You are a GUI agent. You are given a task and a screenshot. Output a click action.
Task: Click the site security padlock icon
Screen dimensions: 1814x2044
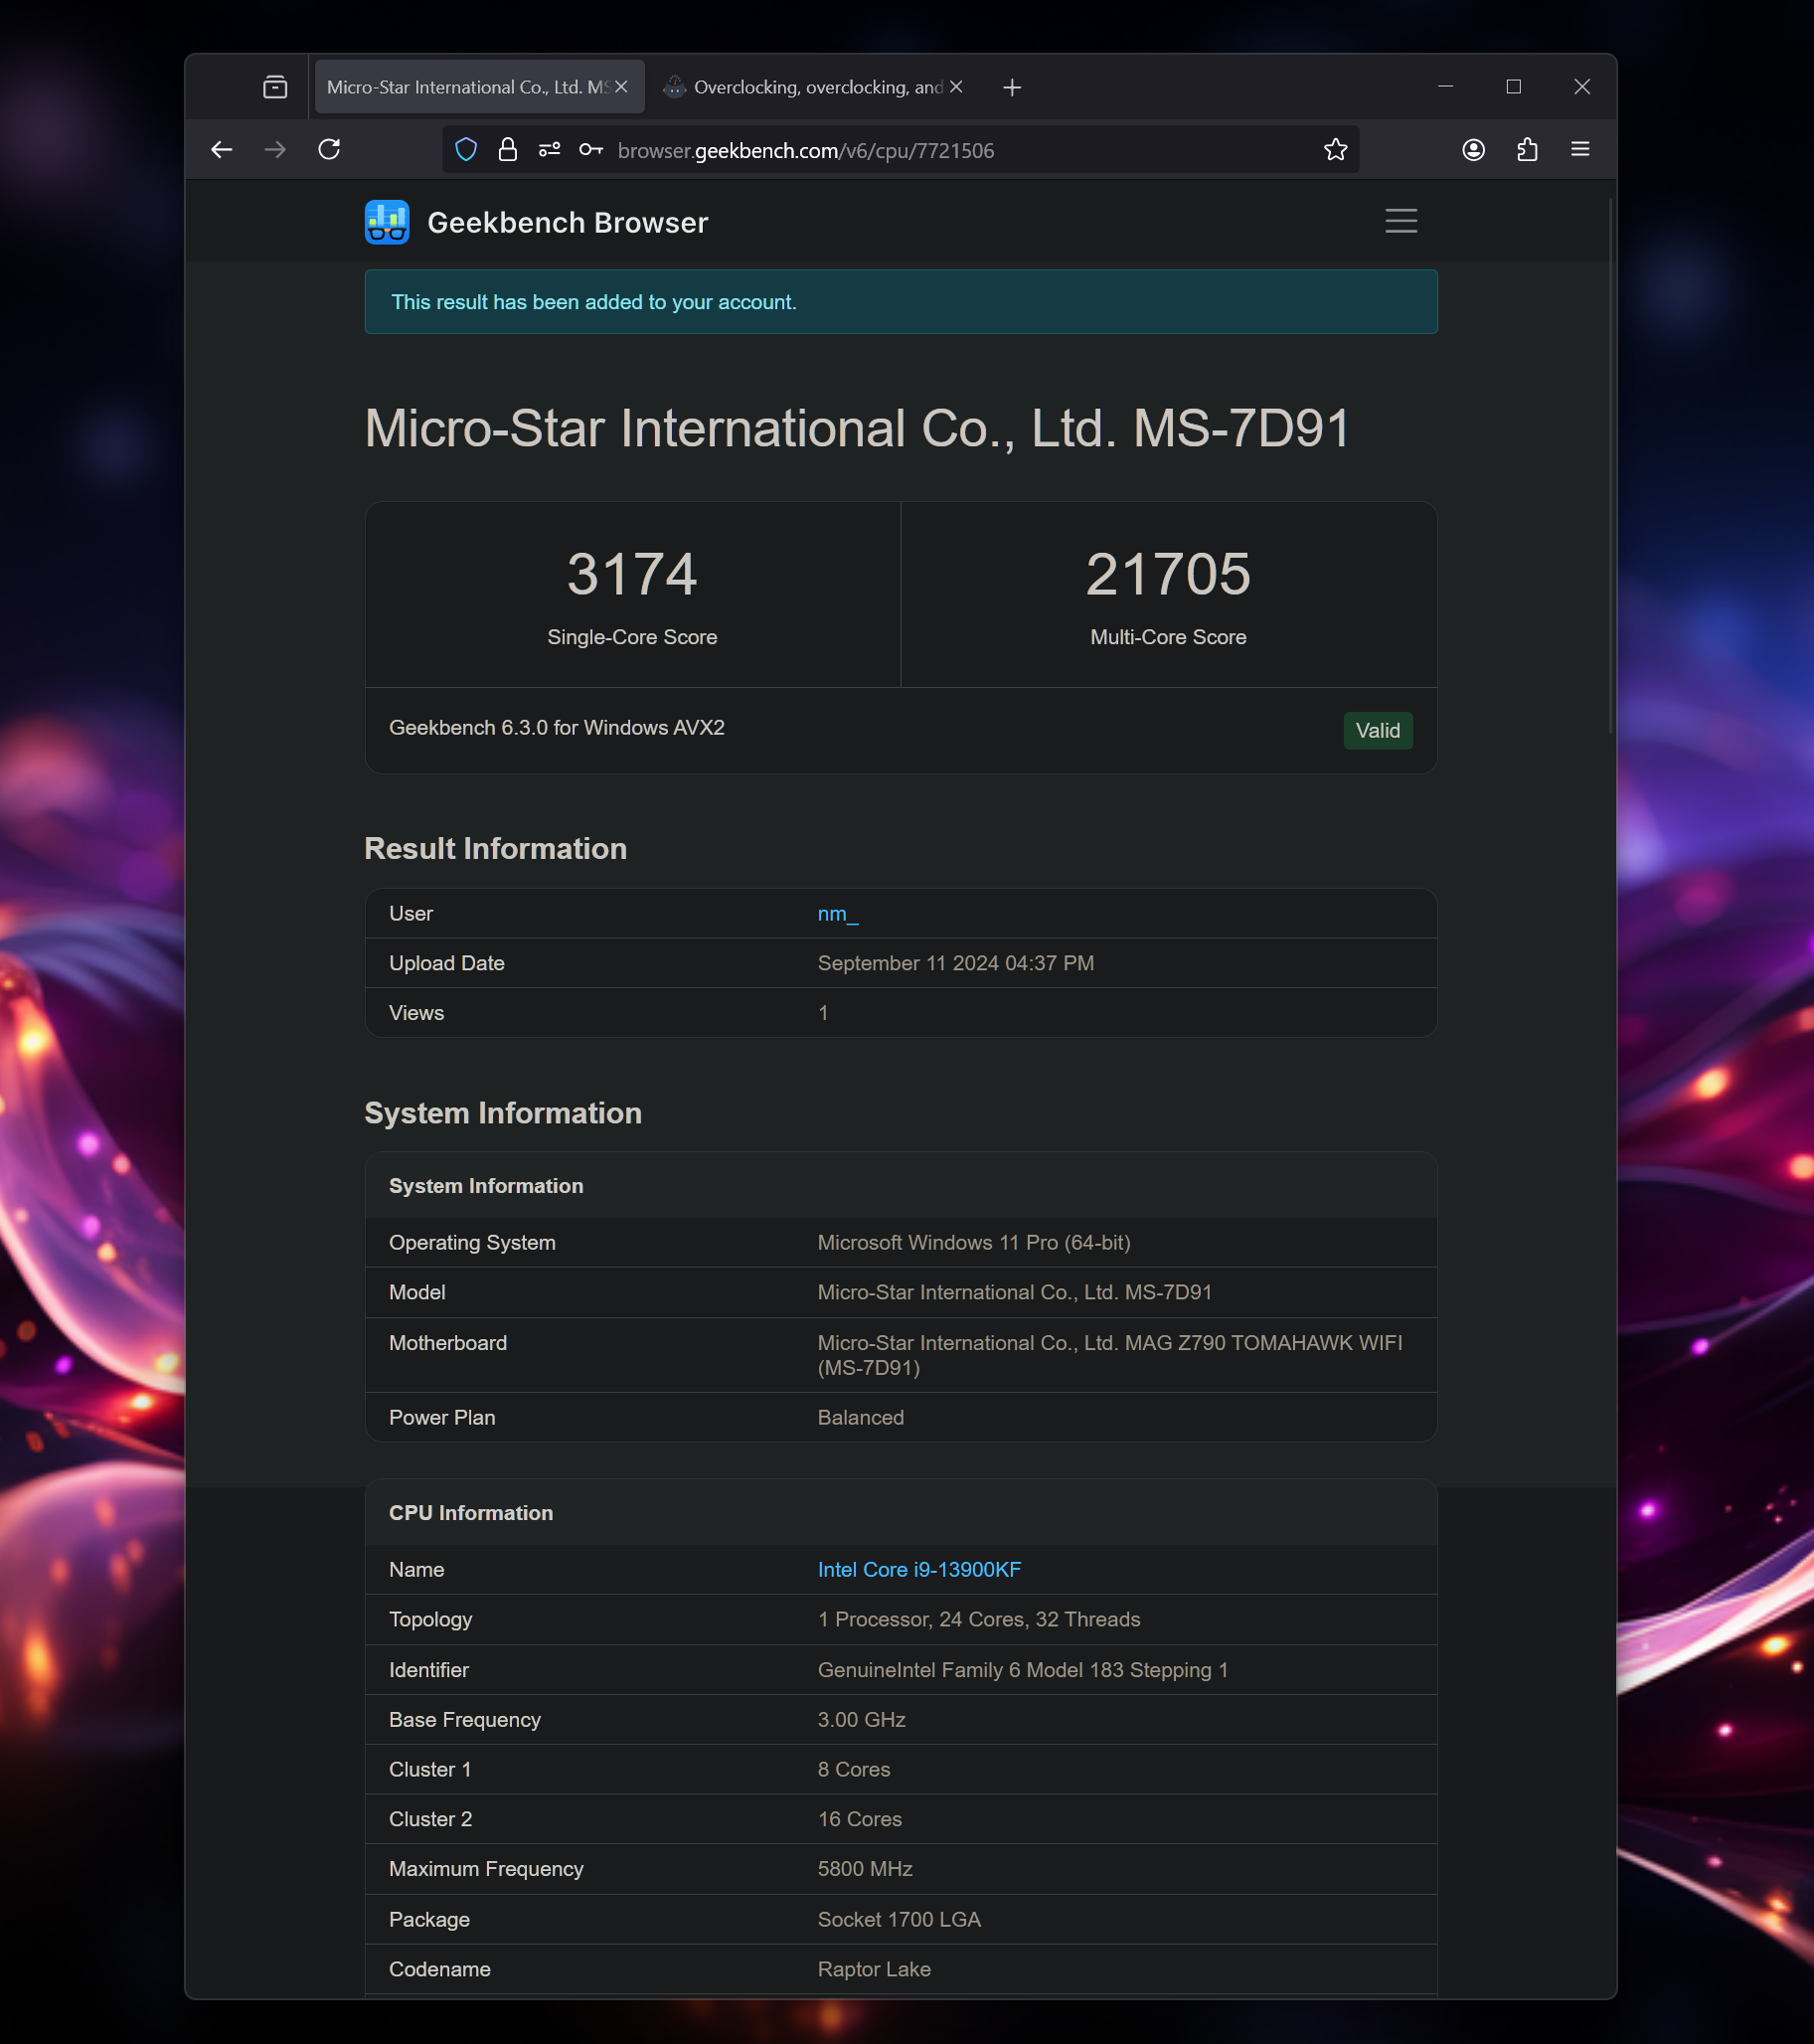pyautogui.click(x=508, y=150)
